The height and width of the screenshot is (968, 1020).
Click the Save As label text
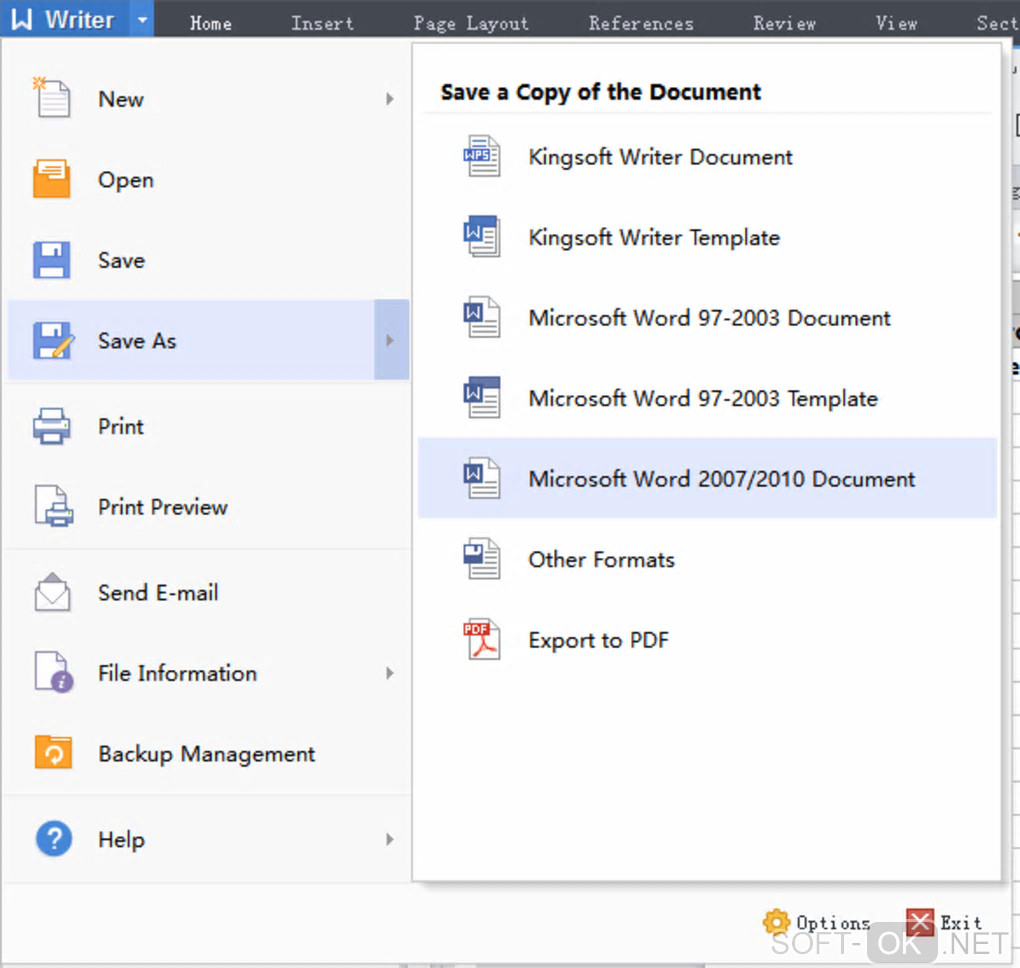tap(137, 341)
